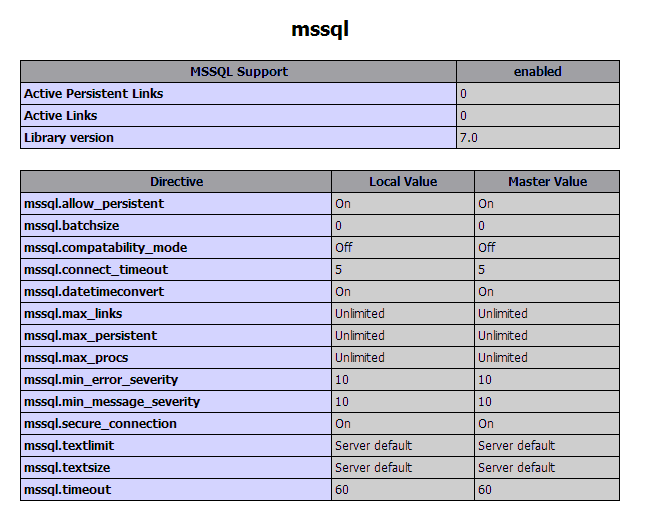Screen dimensions: 653x518
Task: Click the mssql.batchsize directive cell
Action: [x=176, y=226]
